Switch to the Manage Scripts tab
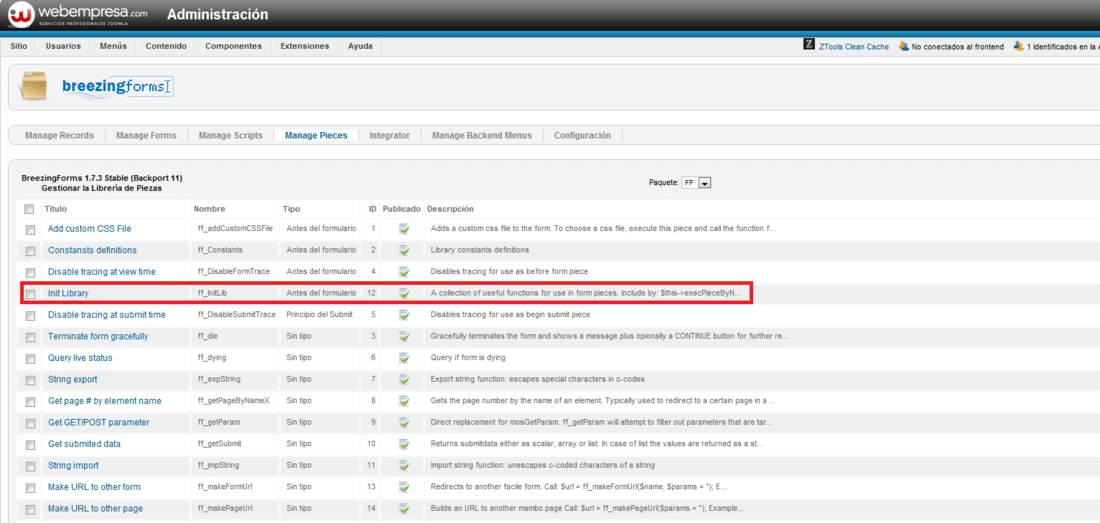Screen dimensions: 1100x523 pos(231,135)
